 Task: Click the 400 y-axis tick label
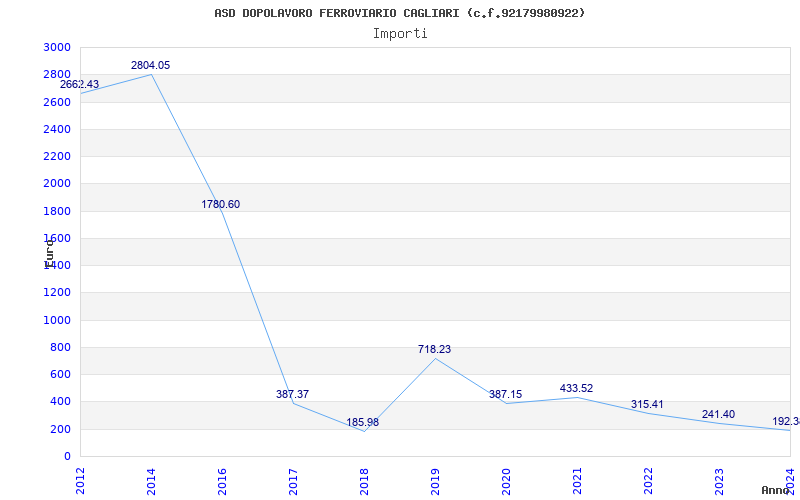click(x=60, y=402)
